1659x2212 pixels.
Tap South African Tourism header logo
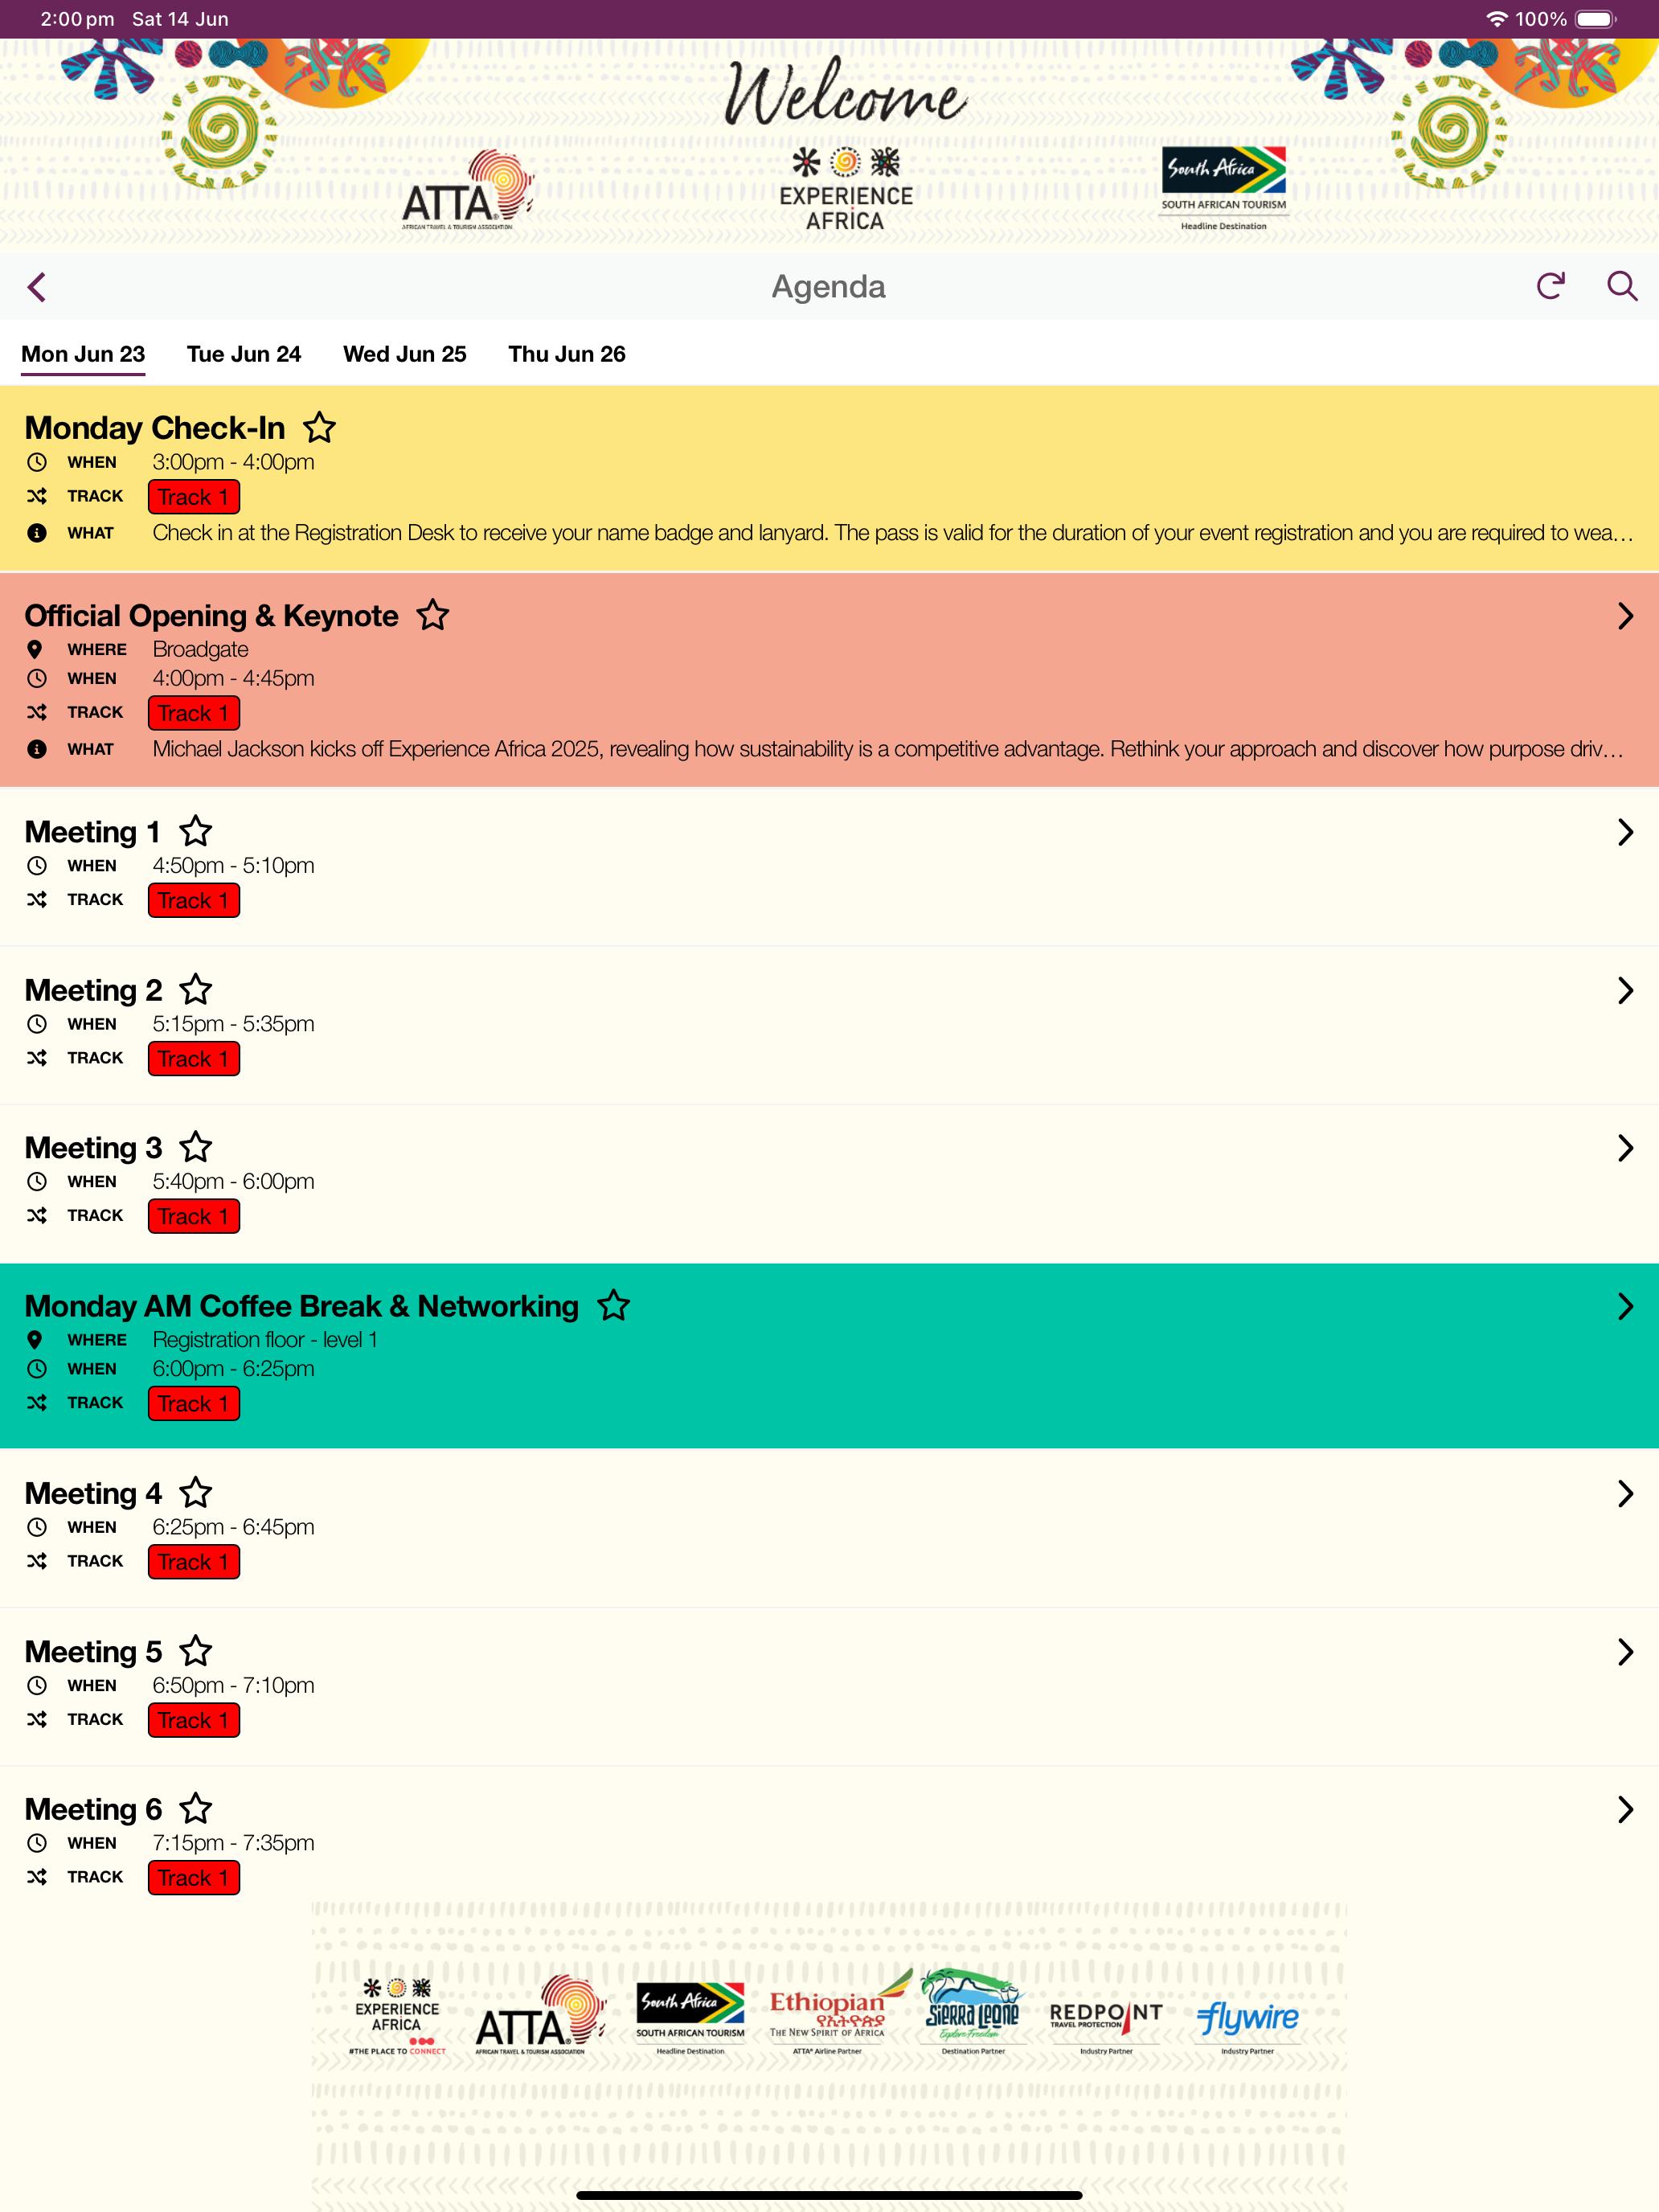[1223, 188]
